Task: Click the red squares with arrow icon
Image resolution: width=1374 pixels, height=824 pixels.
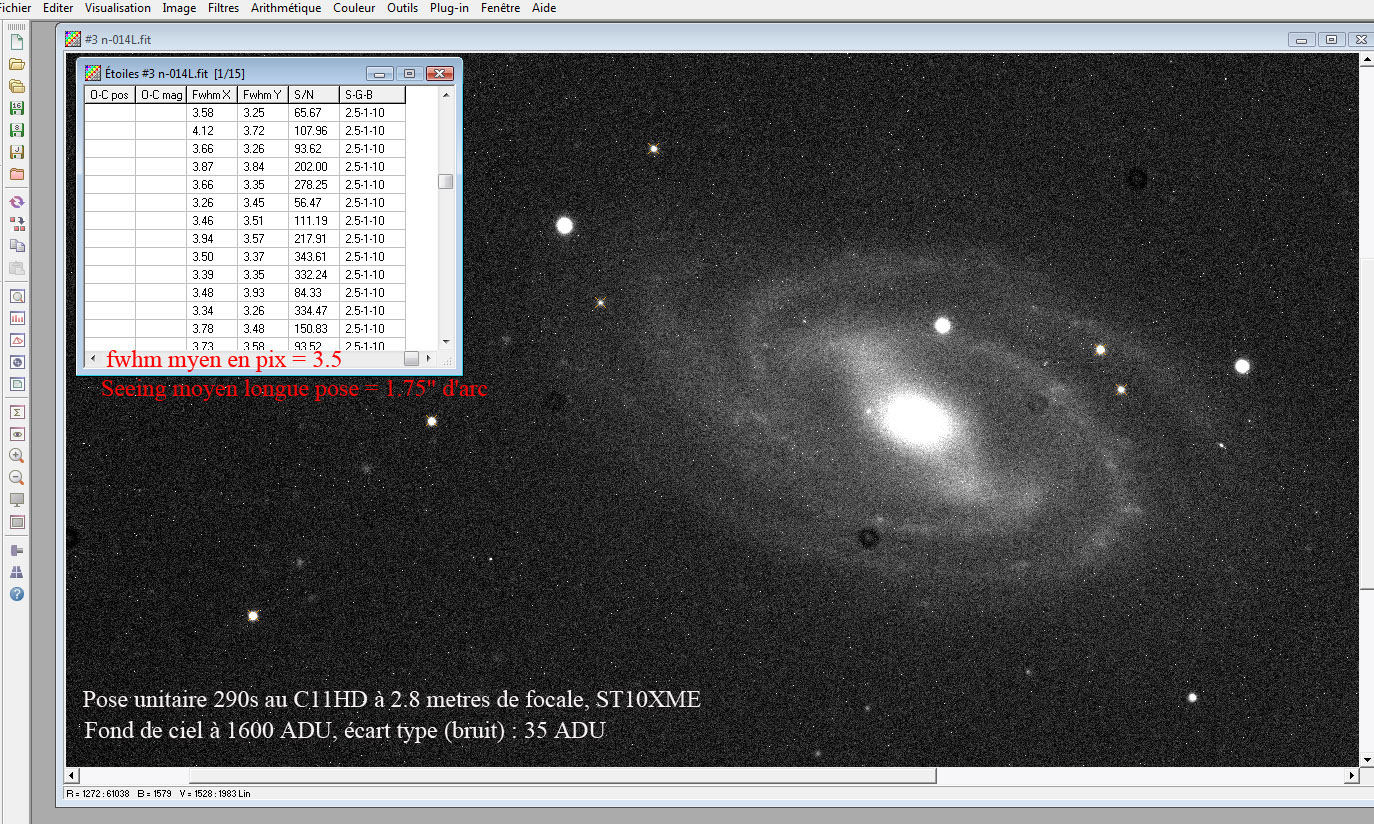Action: tap(17, 224)
